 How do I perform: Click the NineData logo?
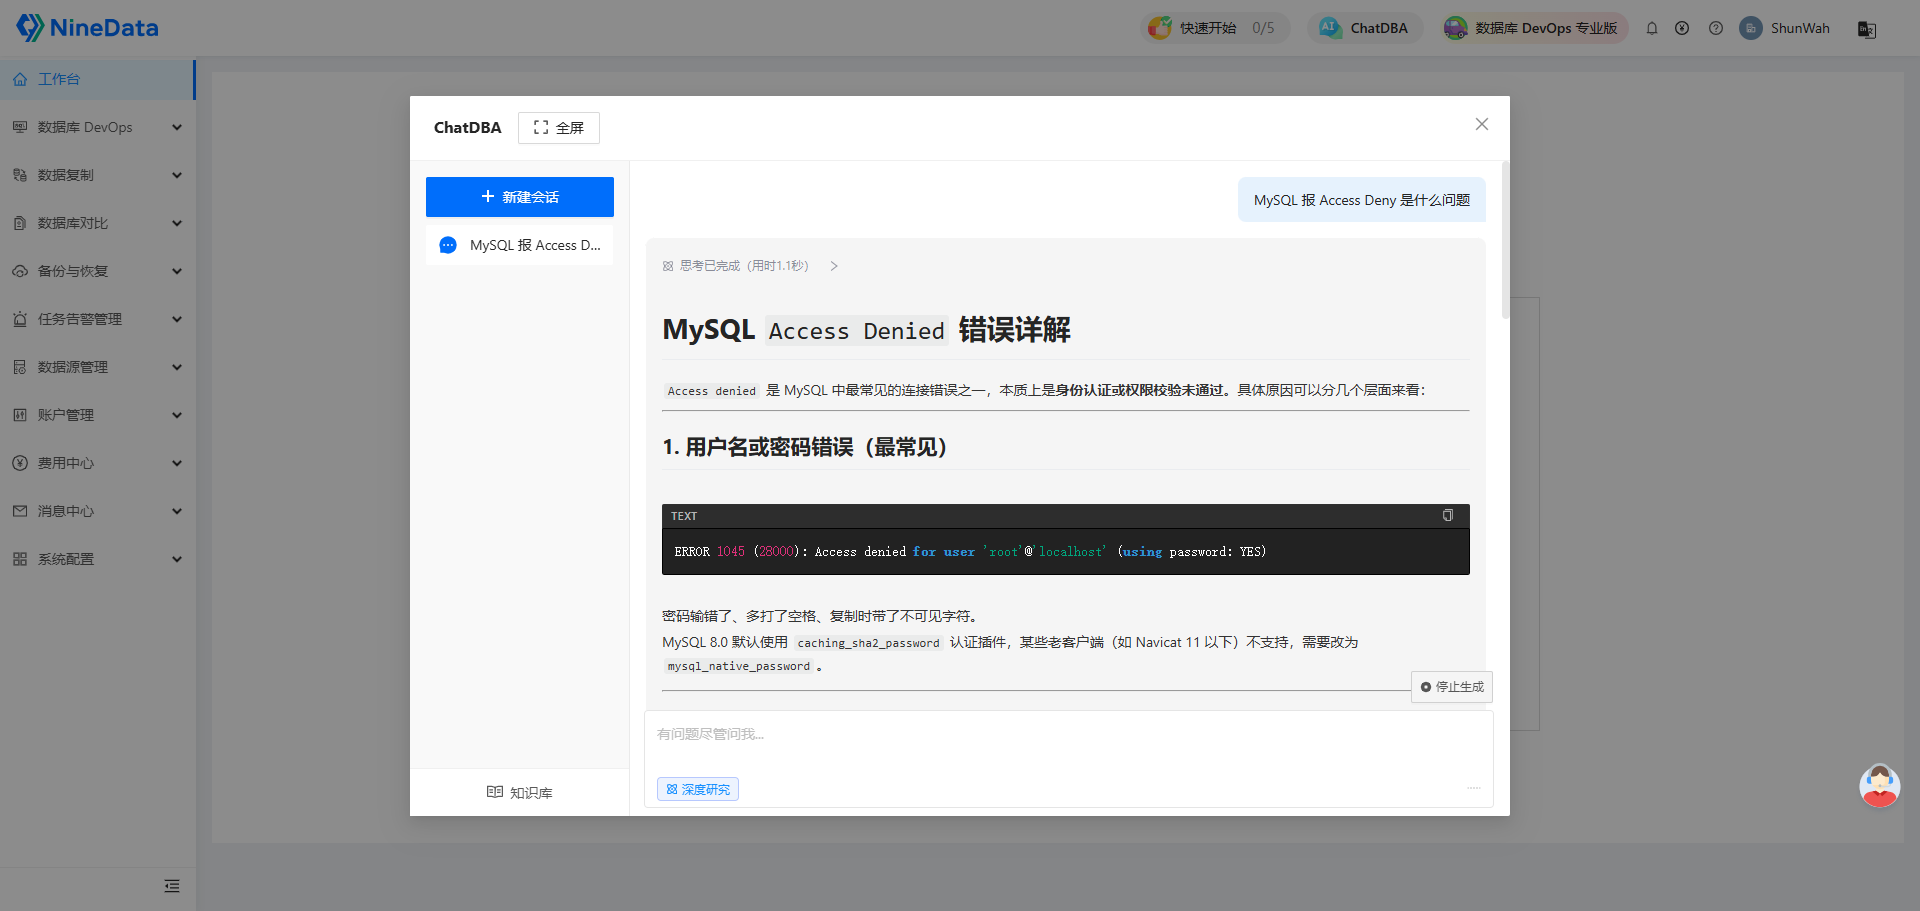pyautogui.click(x=87, y=28)
